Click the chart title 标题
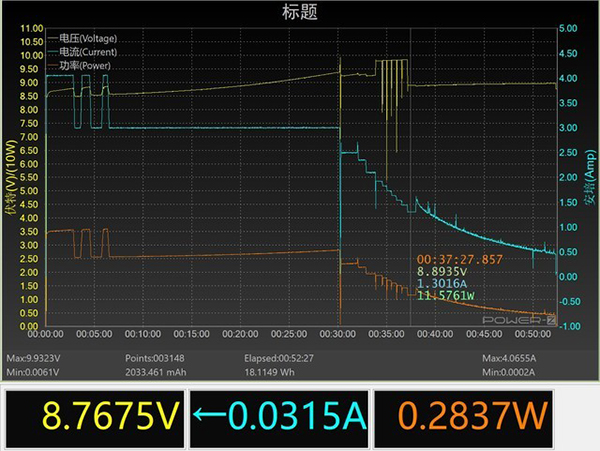 (300, 12)
